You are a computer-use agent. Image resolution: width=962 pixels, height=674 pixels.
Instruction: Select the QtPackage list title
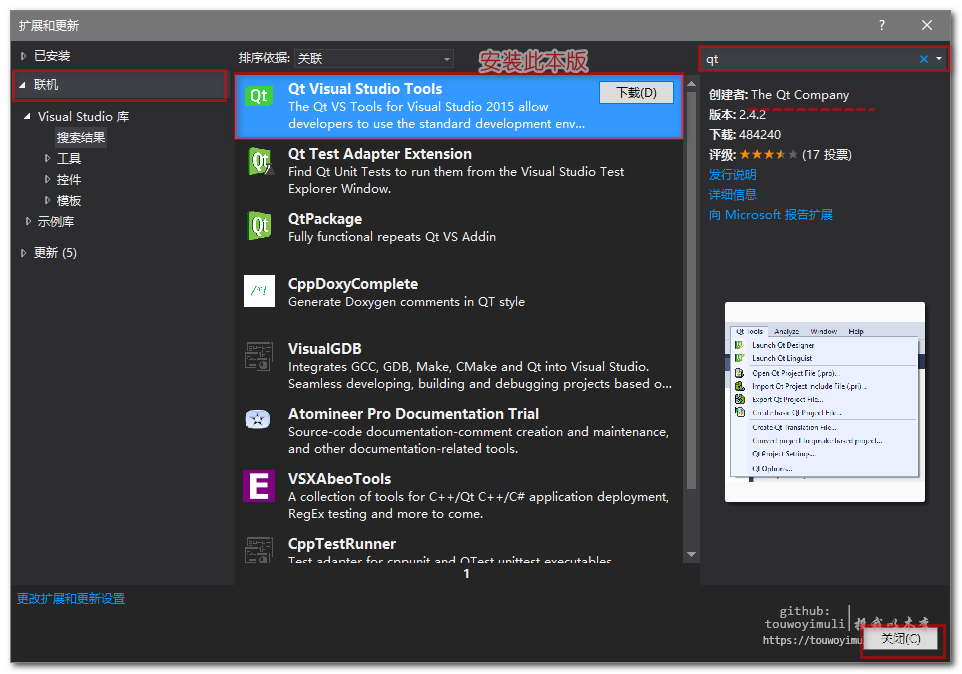click(325, 219)
